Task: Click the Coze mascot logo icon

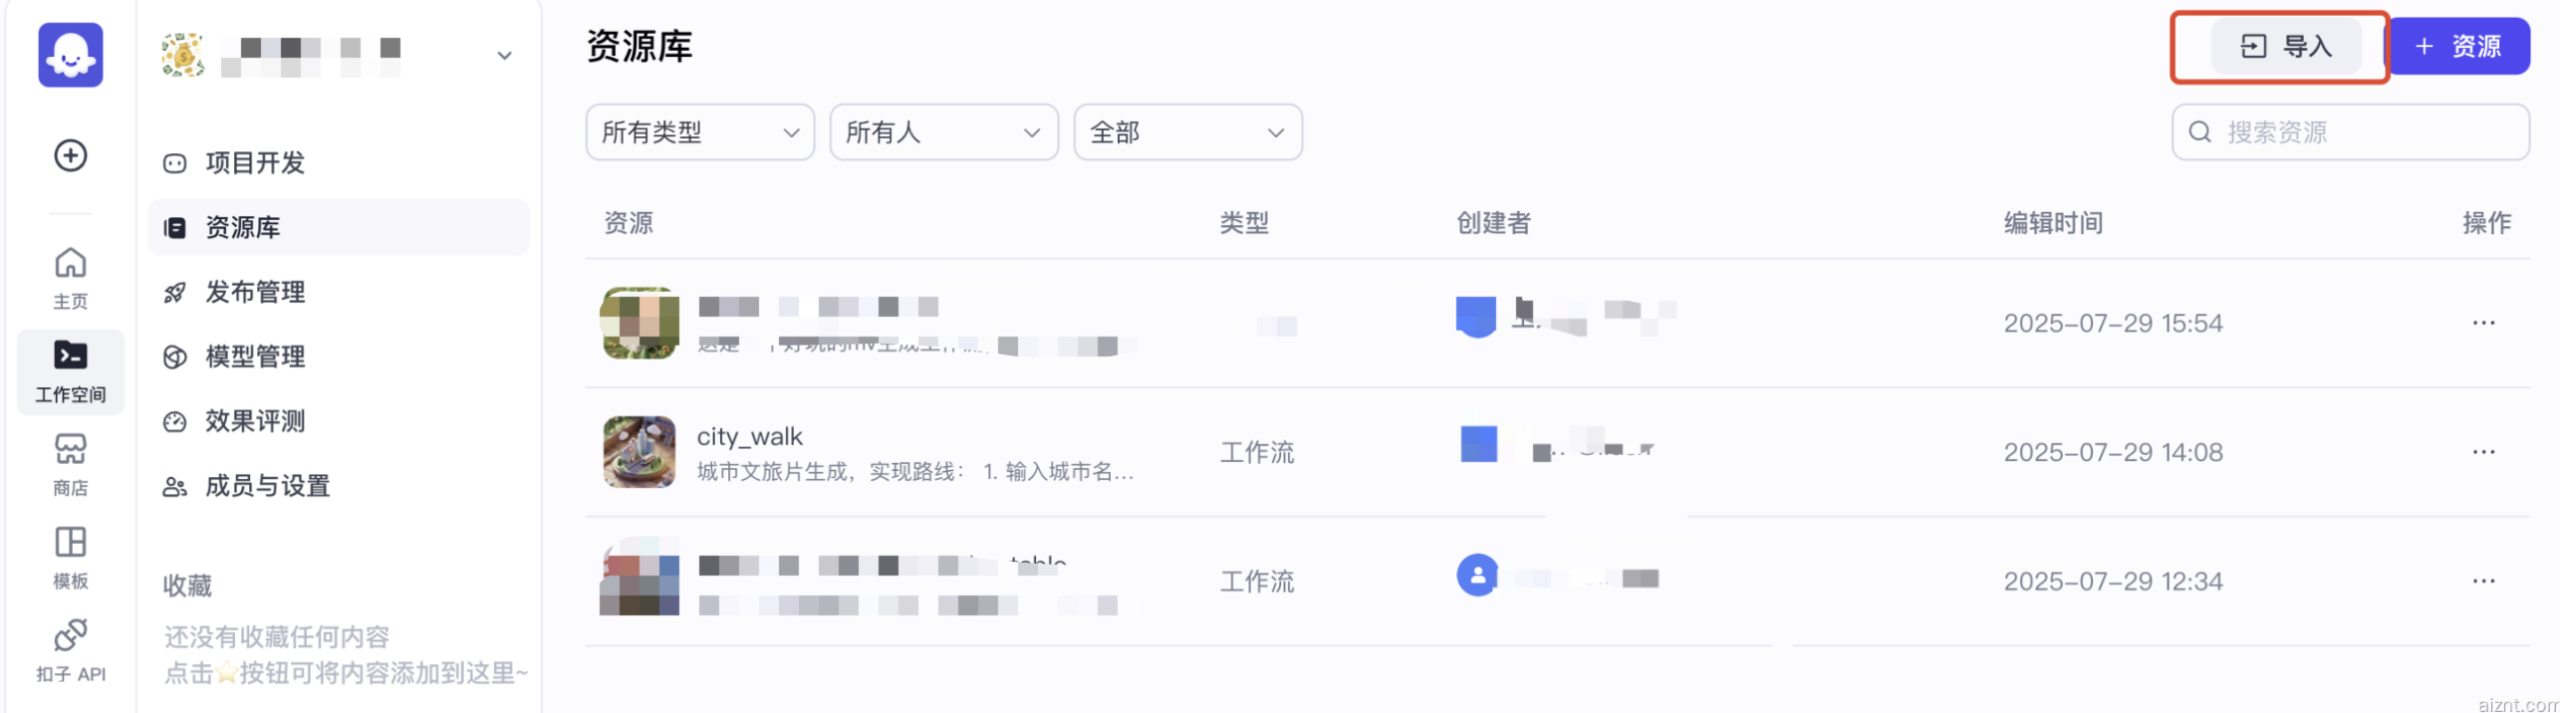Action: [x=69, y=56]
